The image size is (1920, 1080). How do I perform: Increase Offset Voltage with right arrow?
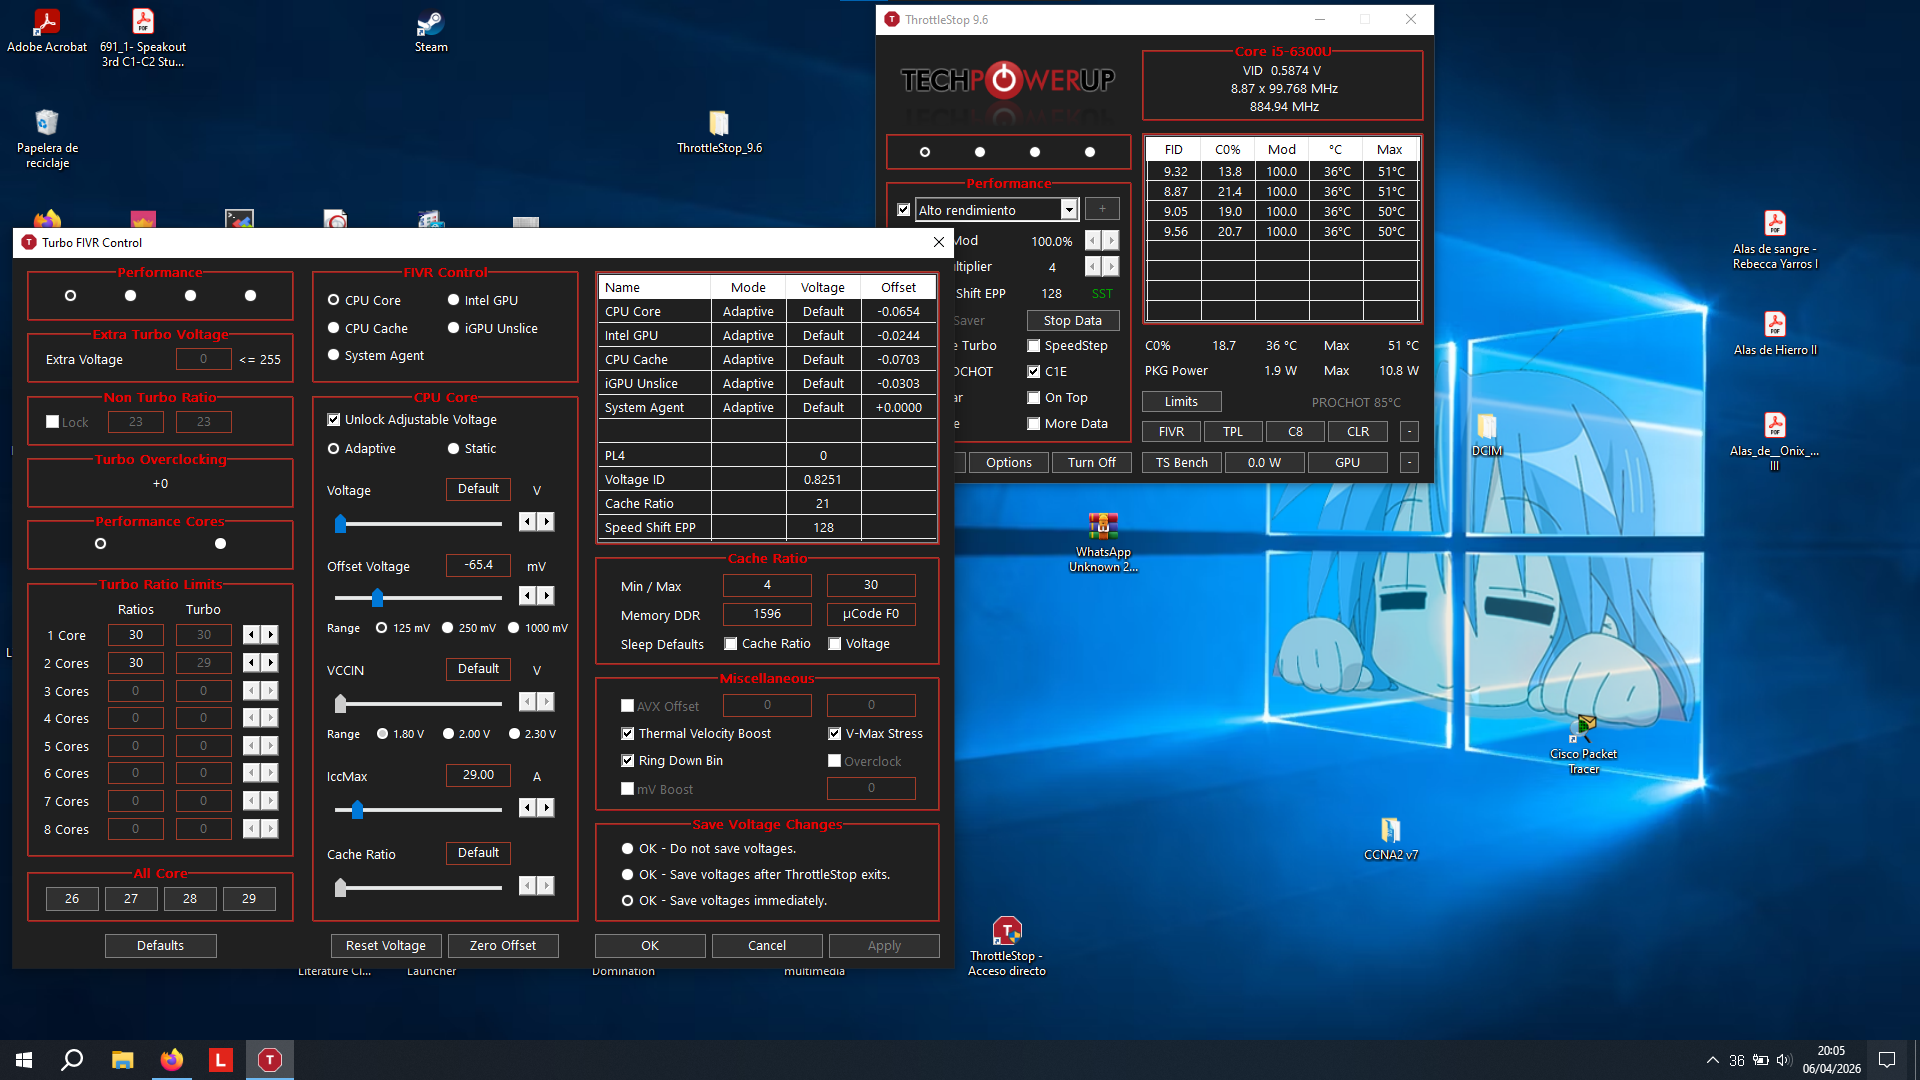[546, 596]
